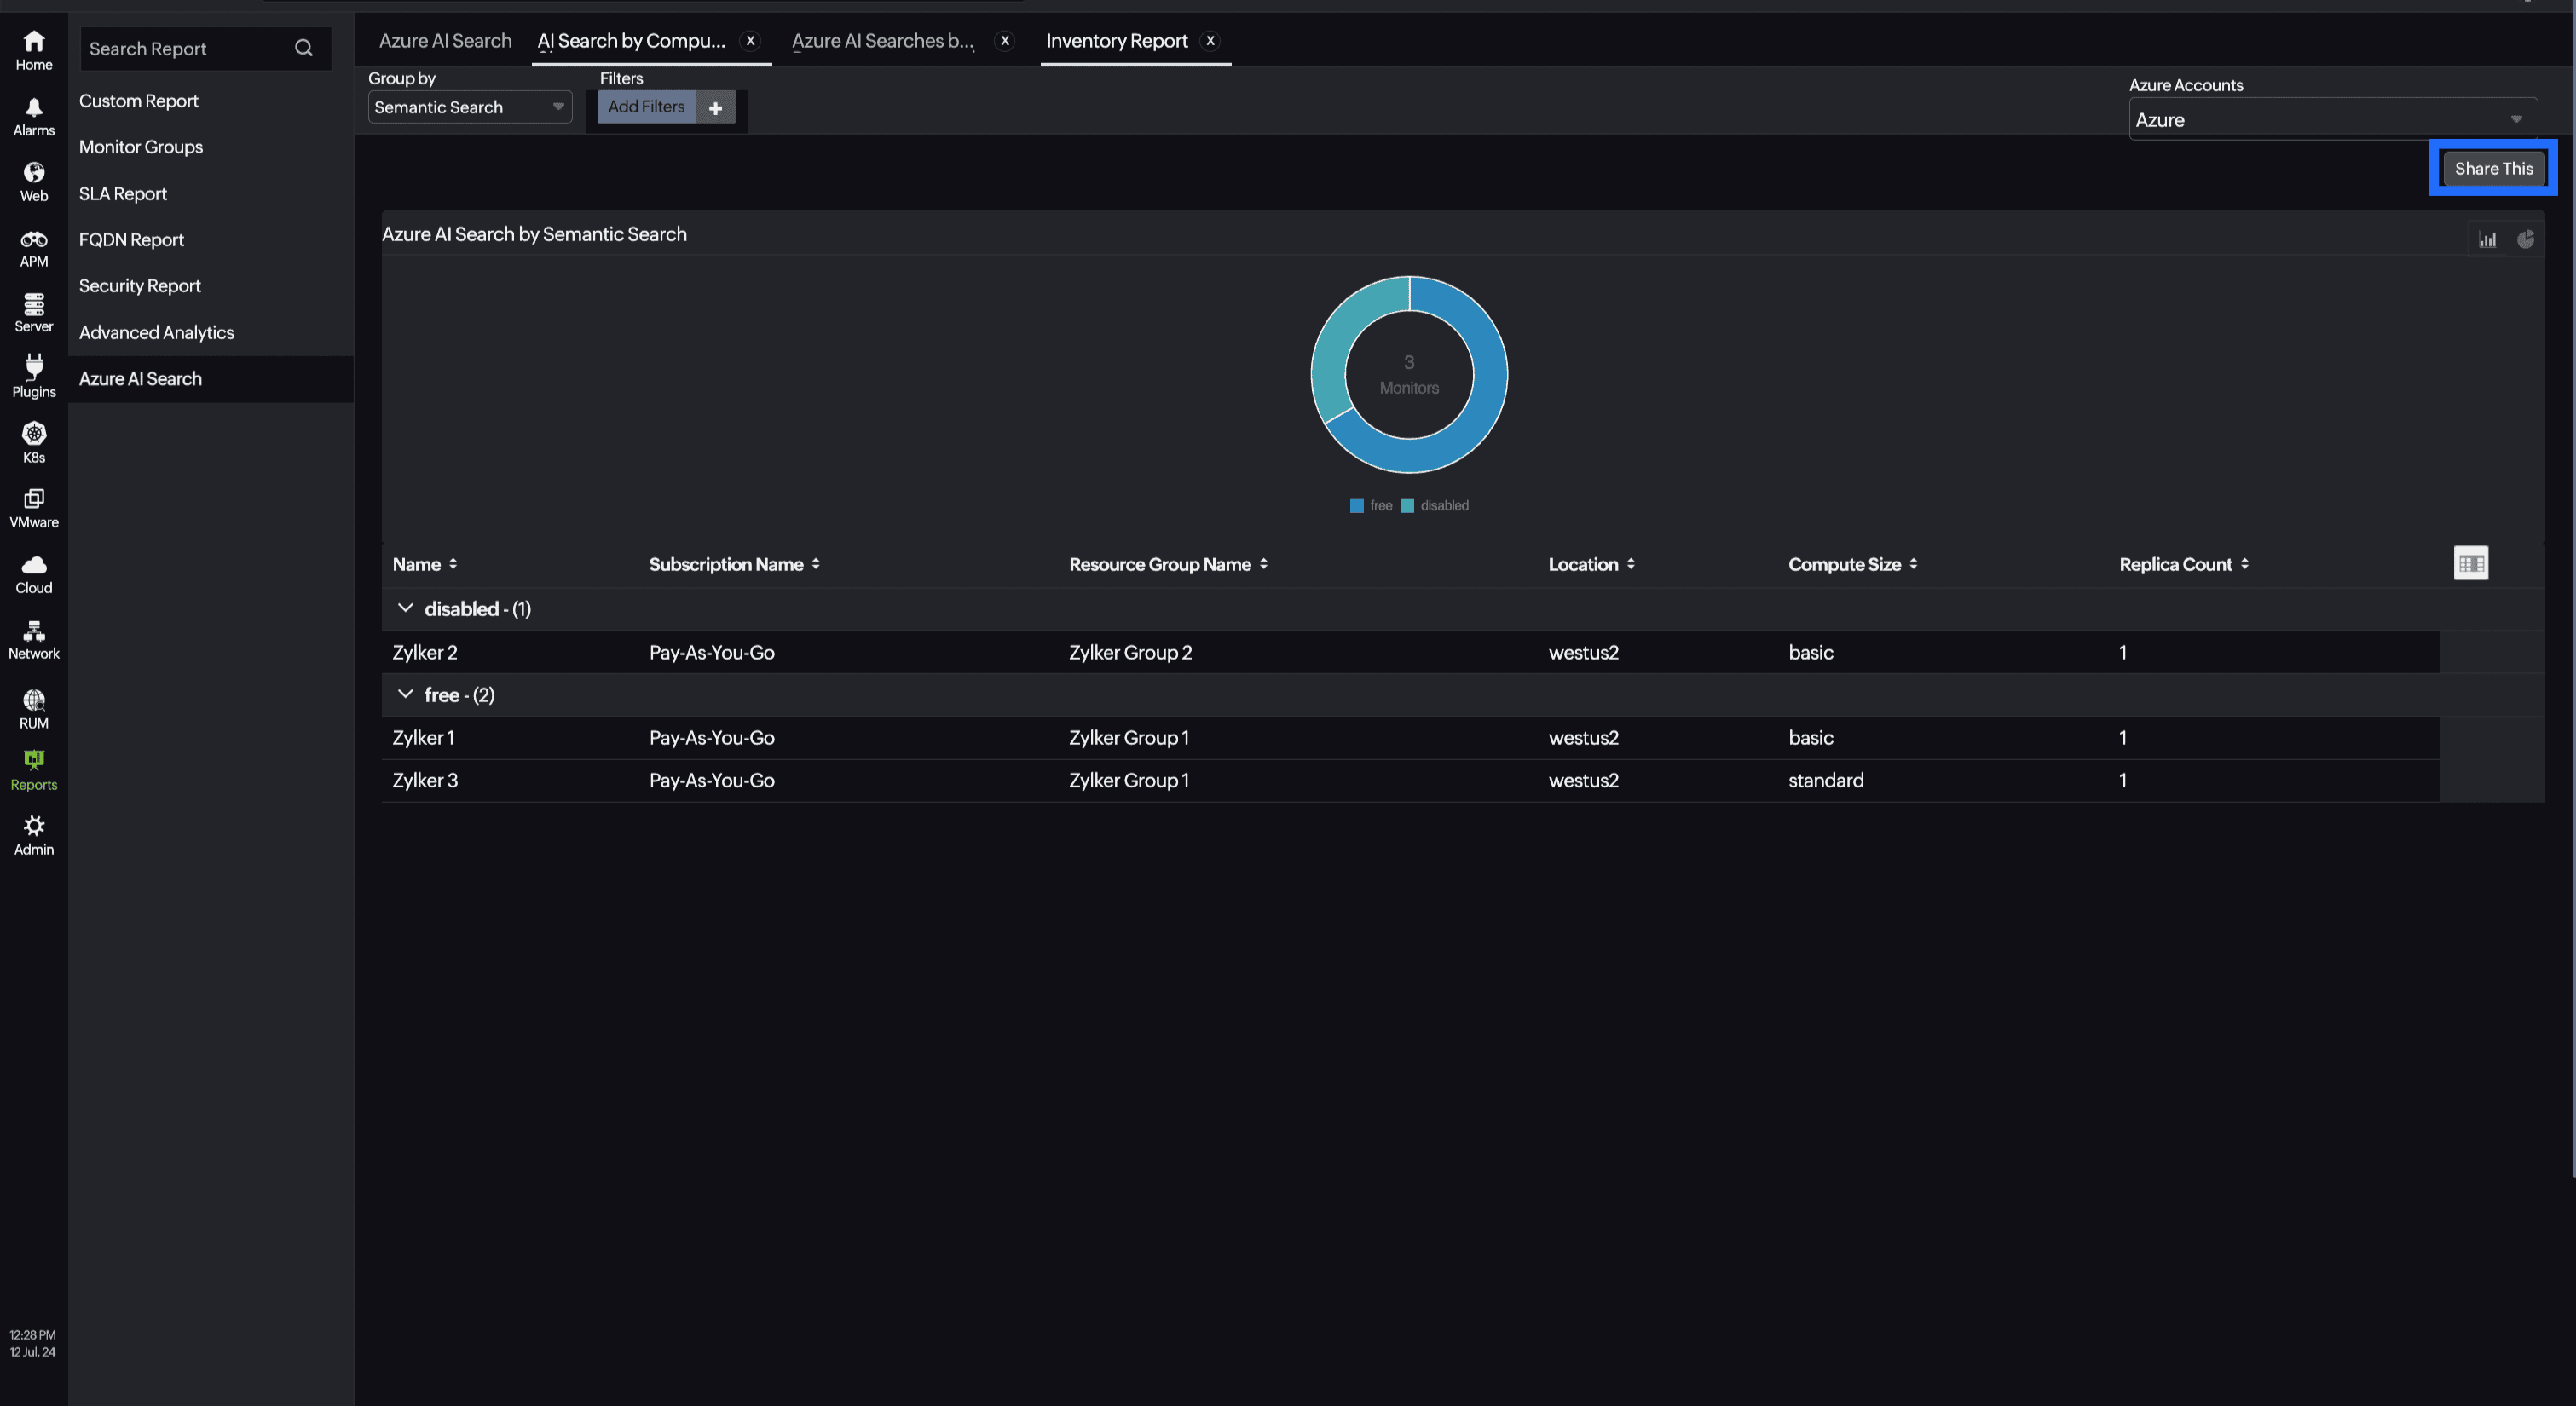
Task: Toggle the disabled legend item on chart
Action: click(1436, 505)
